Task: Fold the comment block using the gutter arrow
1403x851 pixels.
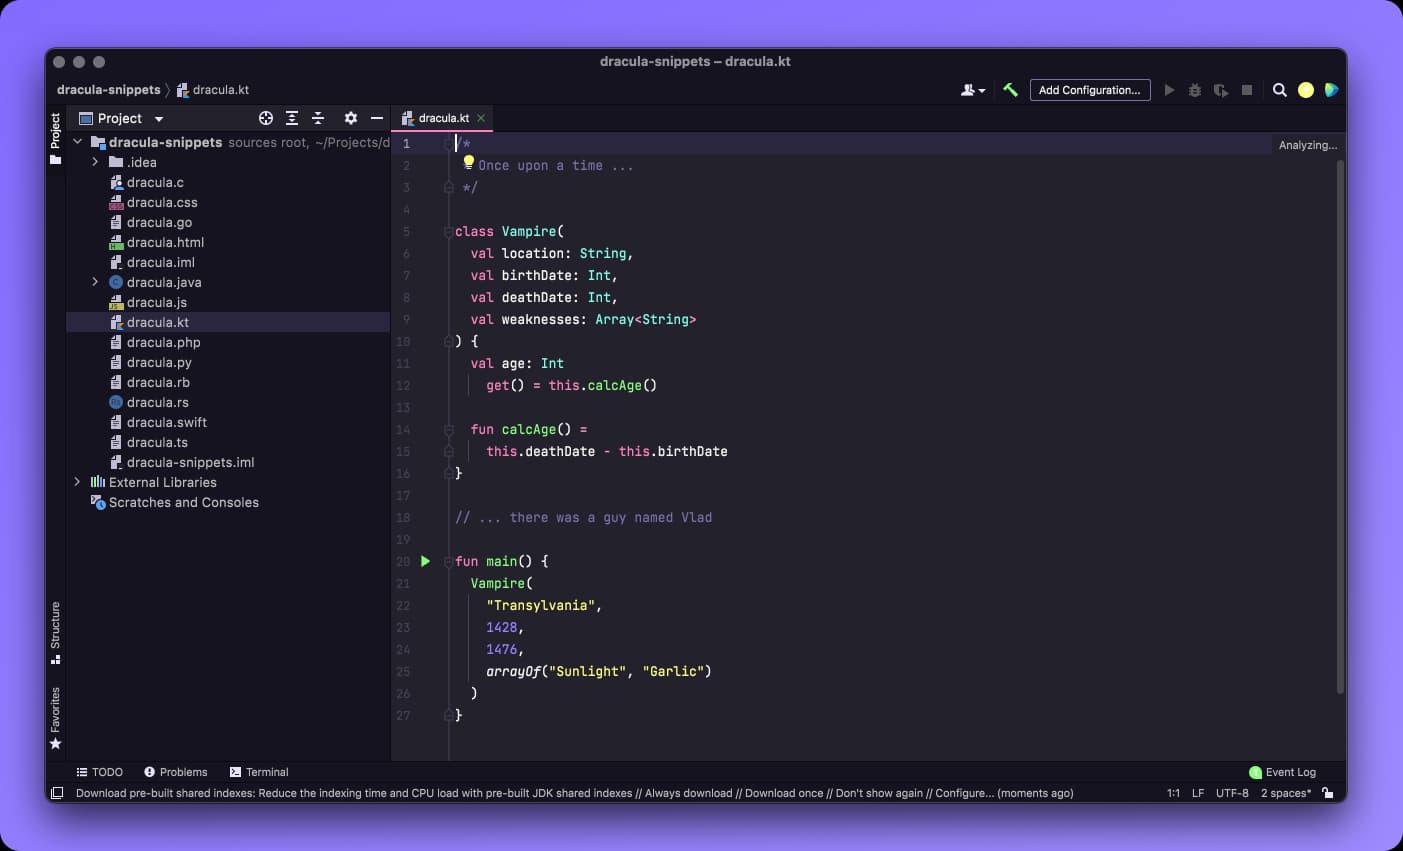Action: point(447,143)
